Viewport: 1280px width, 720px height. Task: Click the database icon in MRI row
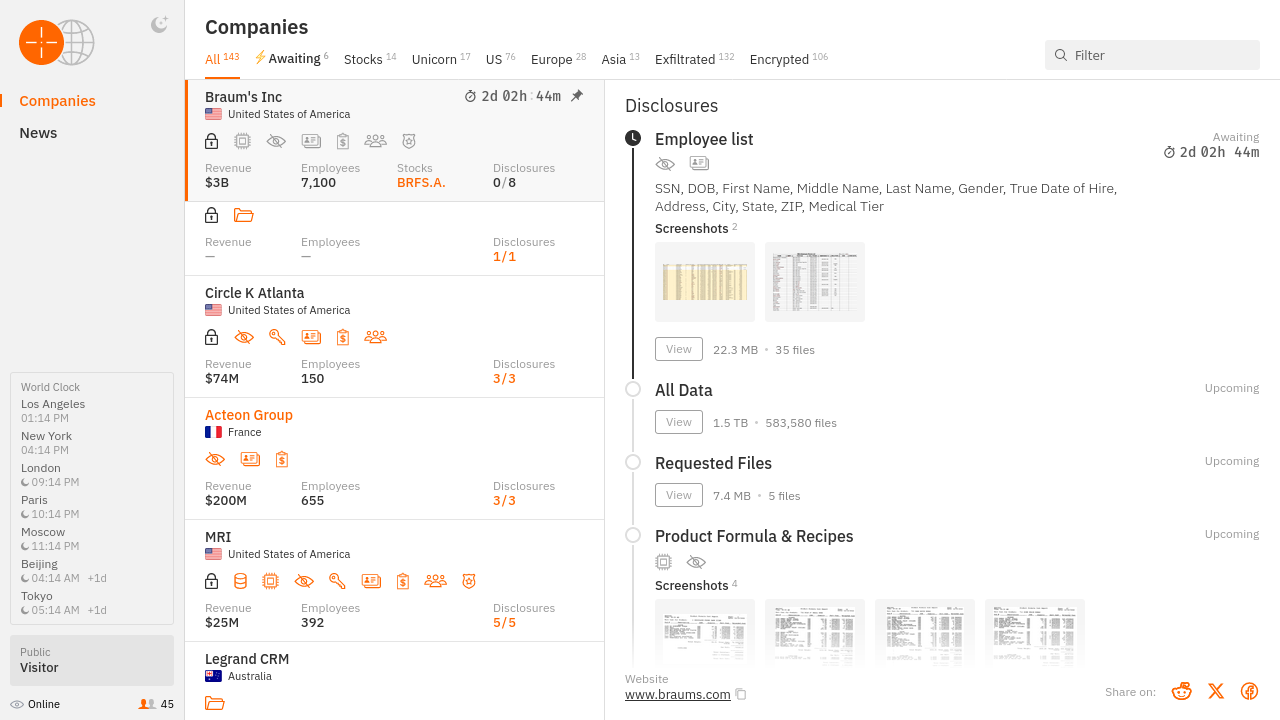(240, 581)
